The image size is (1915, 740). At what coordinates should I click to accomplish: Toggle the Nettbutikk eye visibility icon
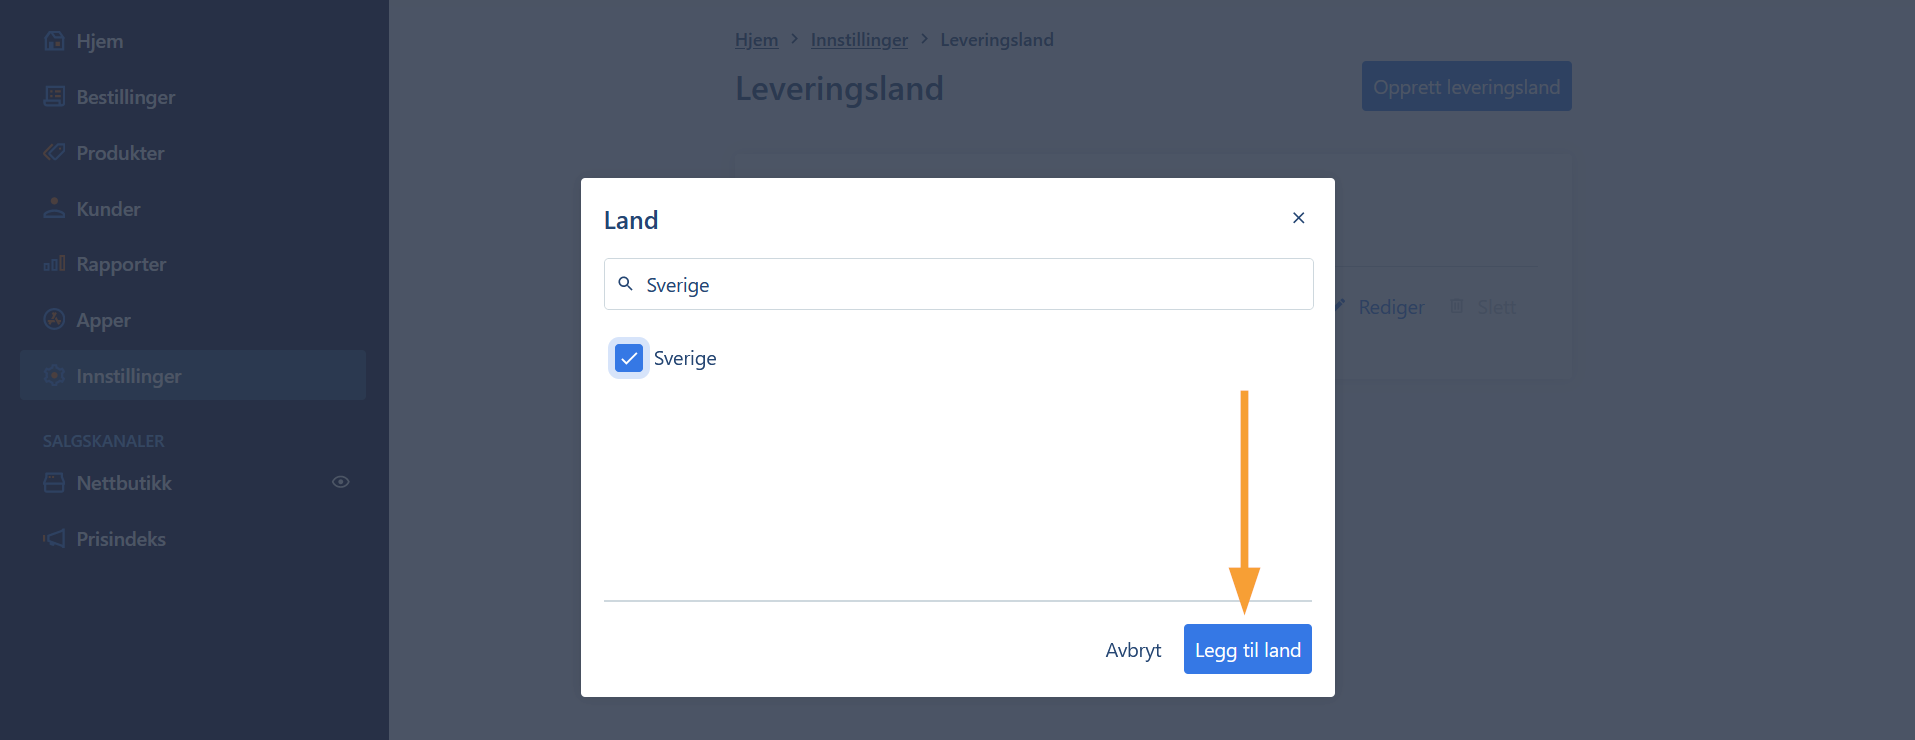[x=341, y=482]
